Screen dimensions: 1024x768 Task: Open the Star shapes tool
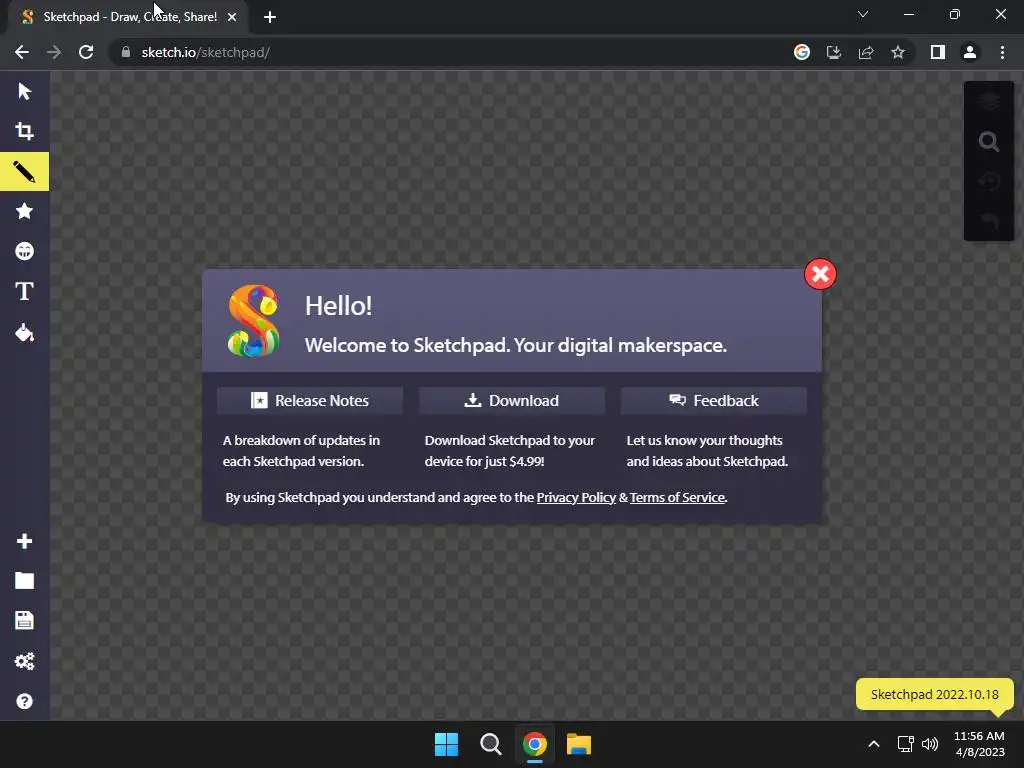[24, 211]
